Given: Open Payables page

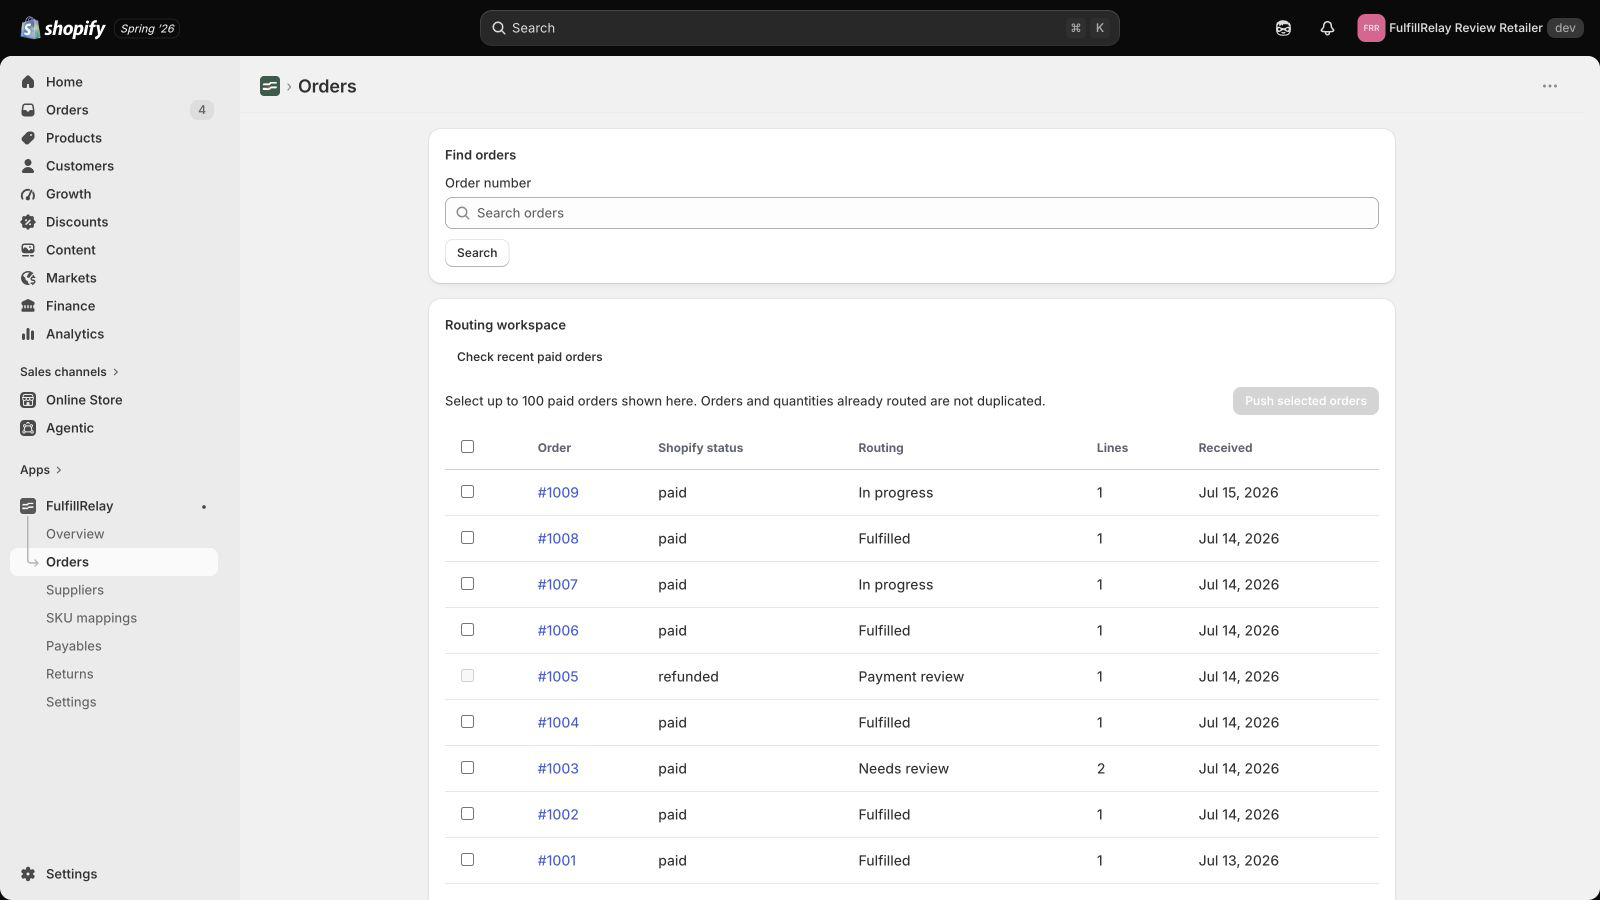Looking at the screenshot, I should point(74,646).
